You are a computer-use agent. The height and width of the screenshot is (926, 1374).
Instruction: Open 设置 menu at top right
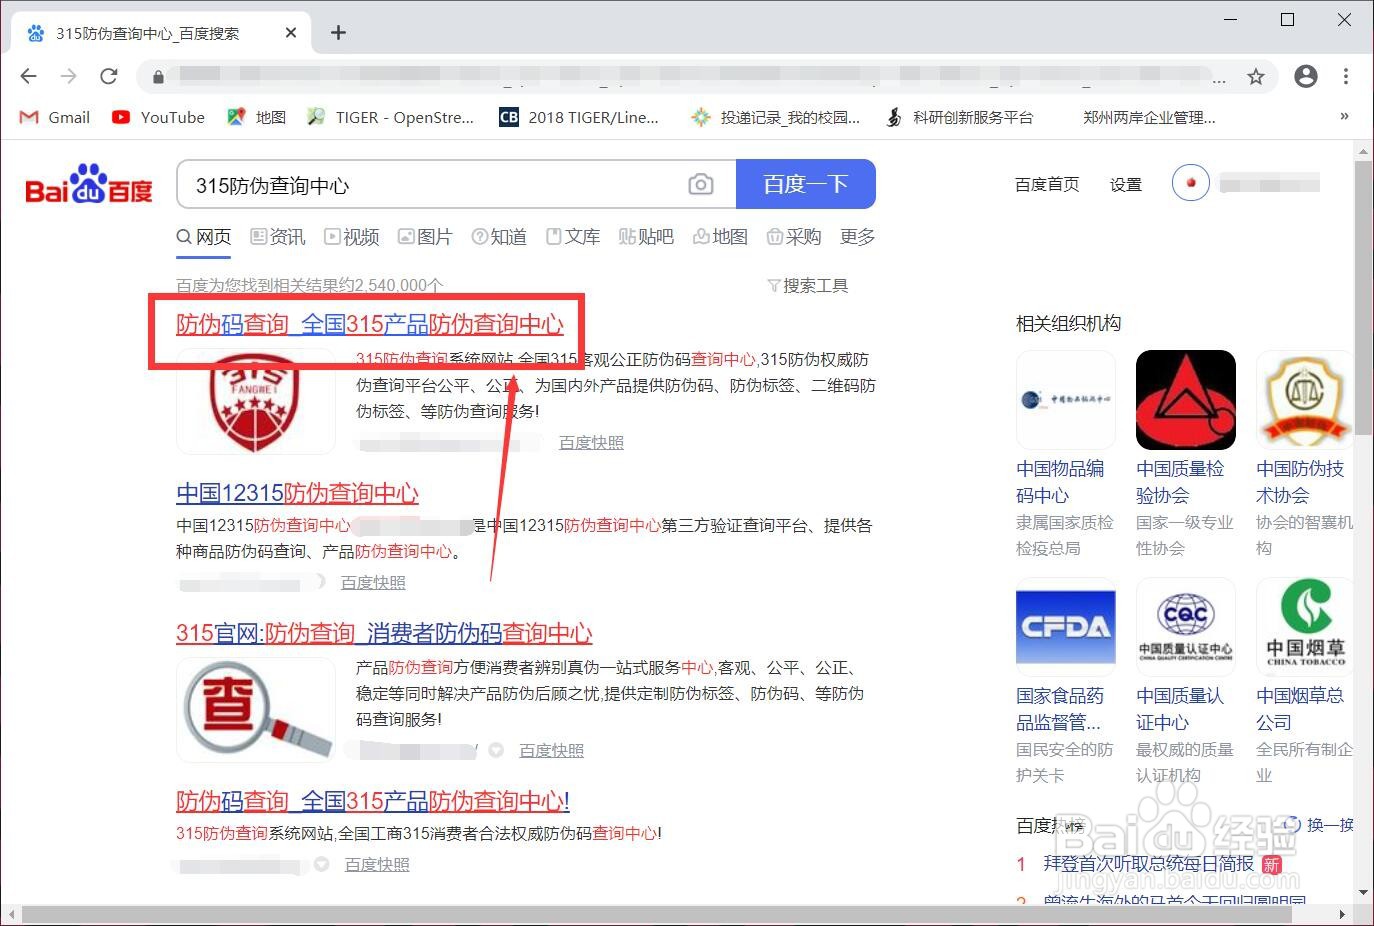pyautogui.click(x=1126, y=184)
